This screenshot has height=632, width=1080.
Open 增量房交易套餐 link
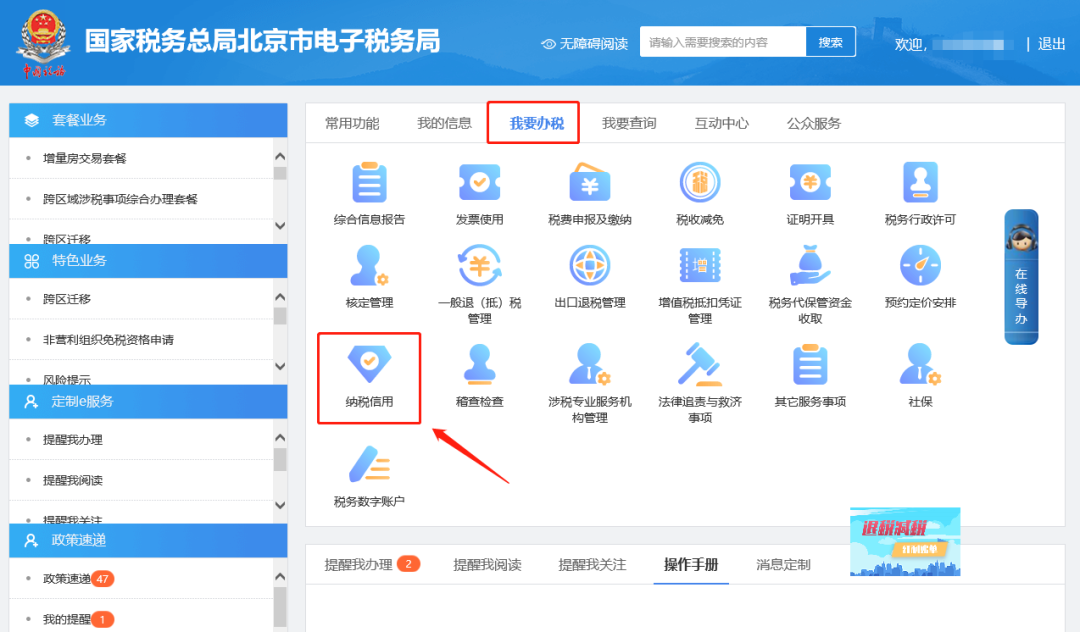click(x=85, y=159)
